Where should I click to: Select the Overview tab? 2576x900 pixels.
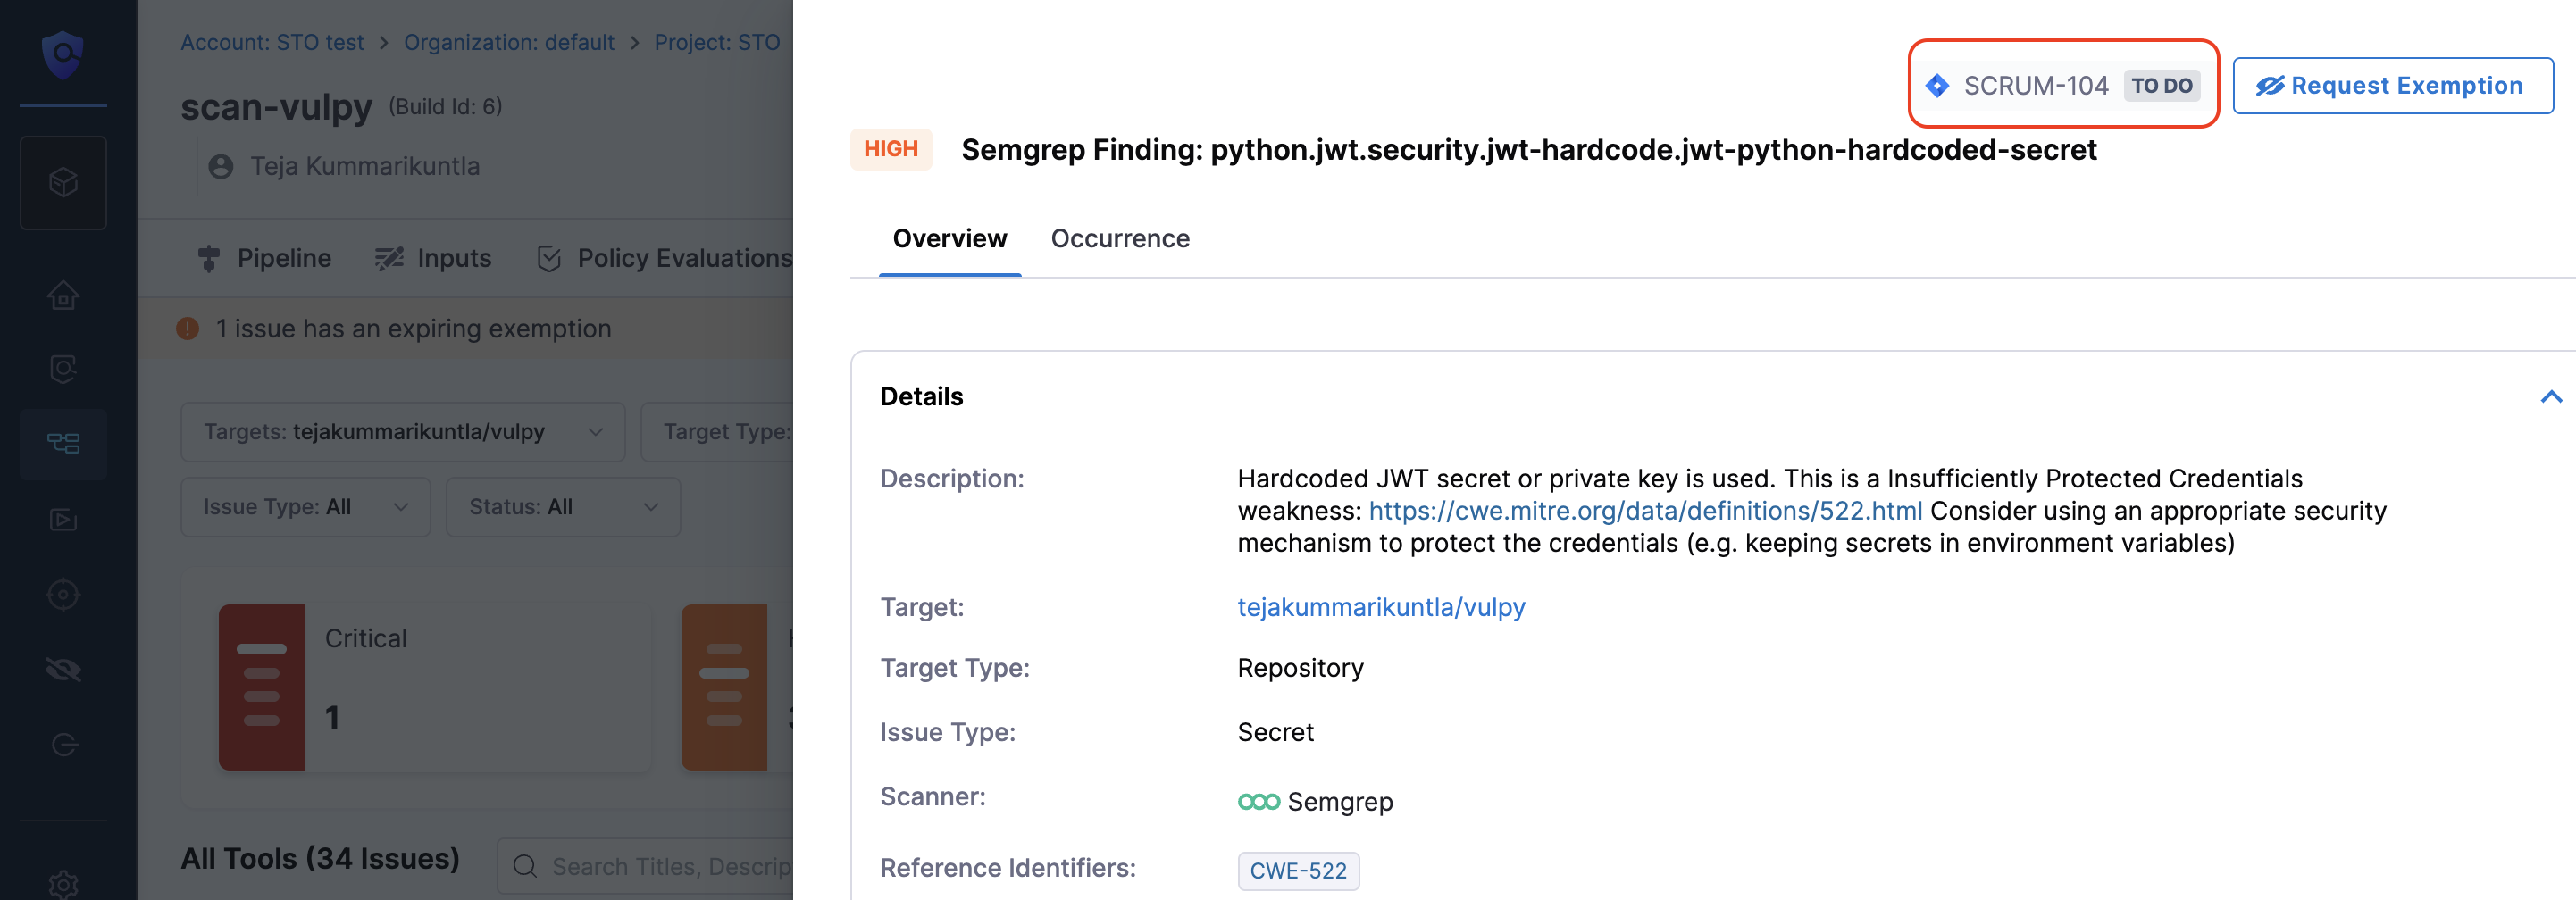[949, 239]
